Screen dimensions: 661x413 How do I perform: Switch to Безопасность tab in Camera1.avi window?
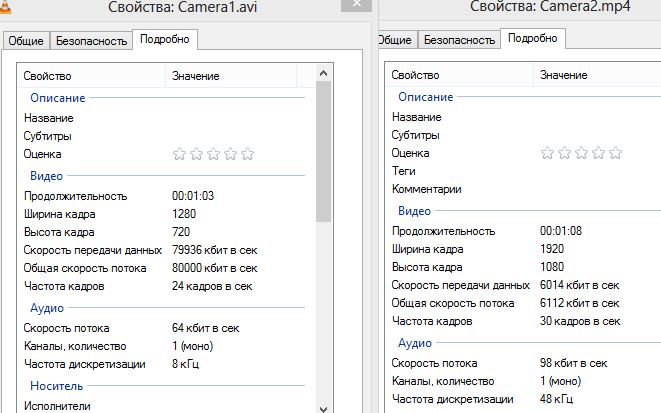(x=89, y=41)
